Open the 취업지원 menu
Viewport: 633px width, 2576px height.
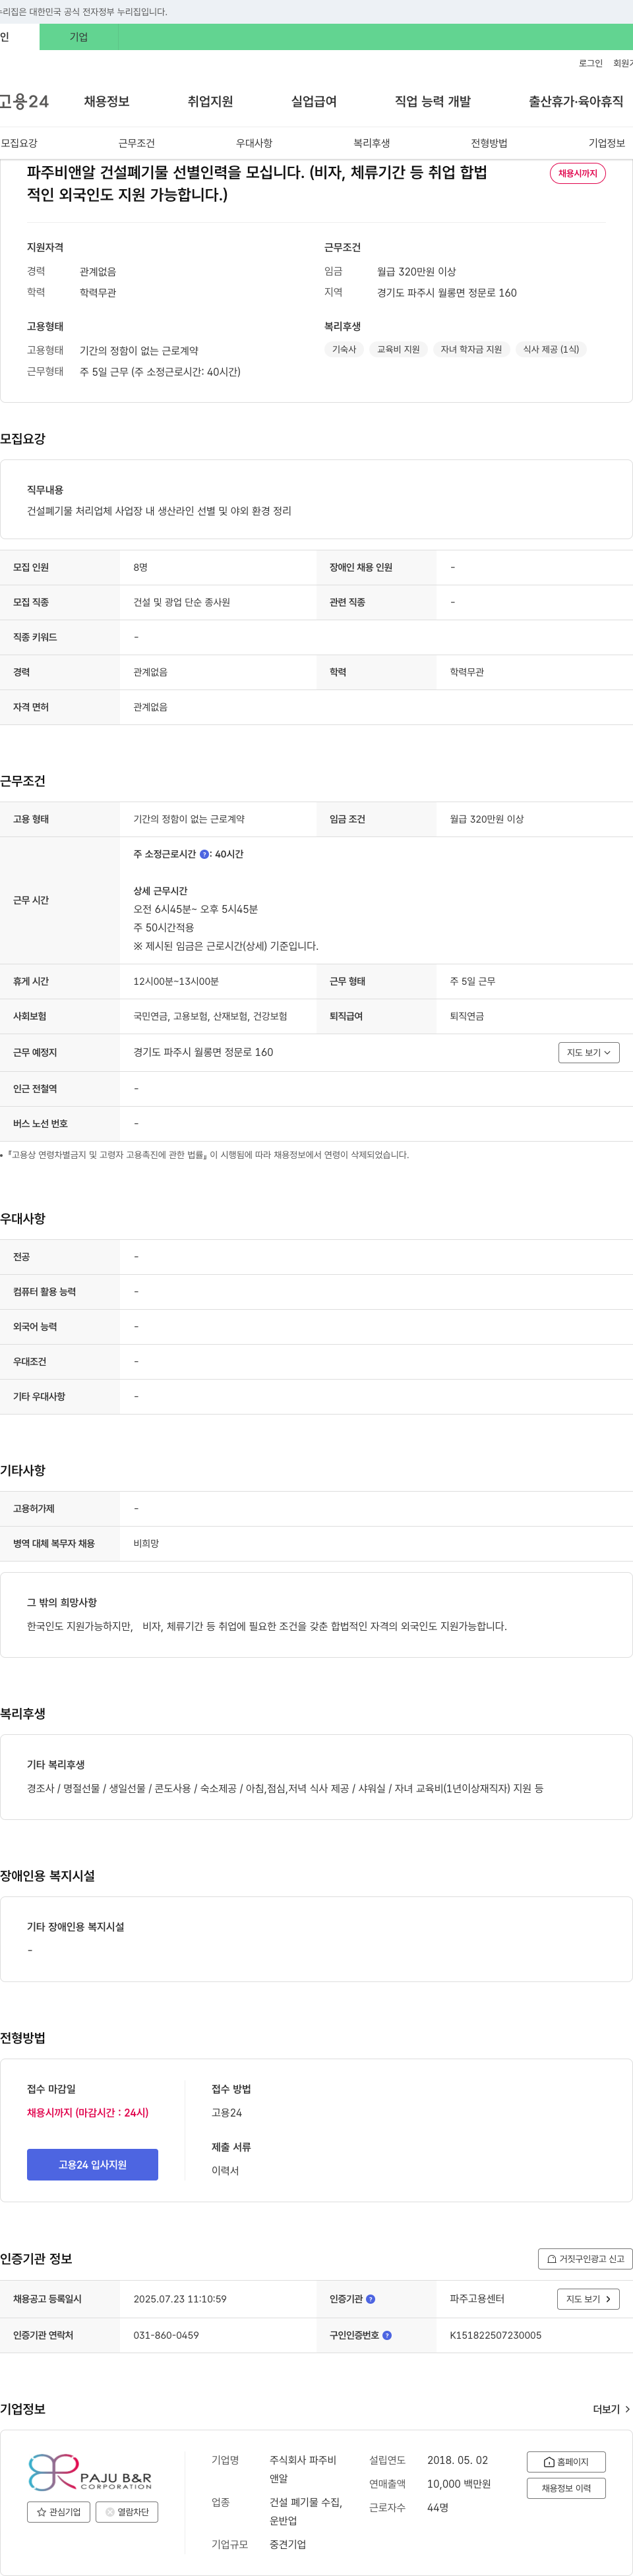[210, 101]
